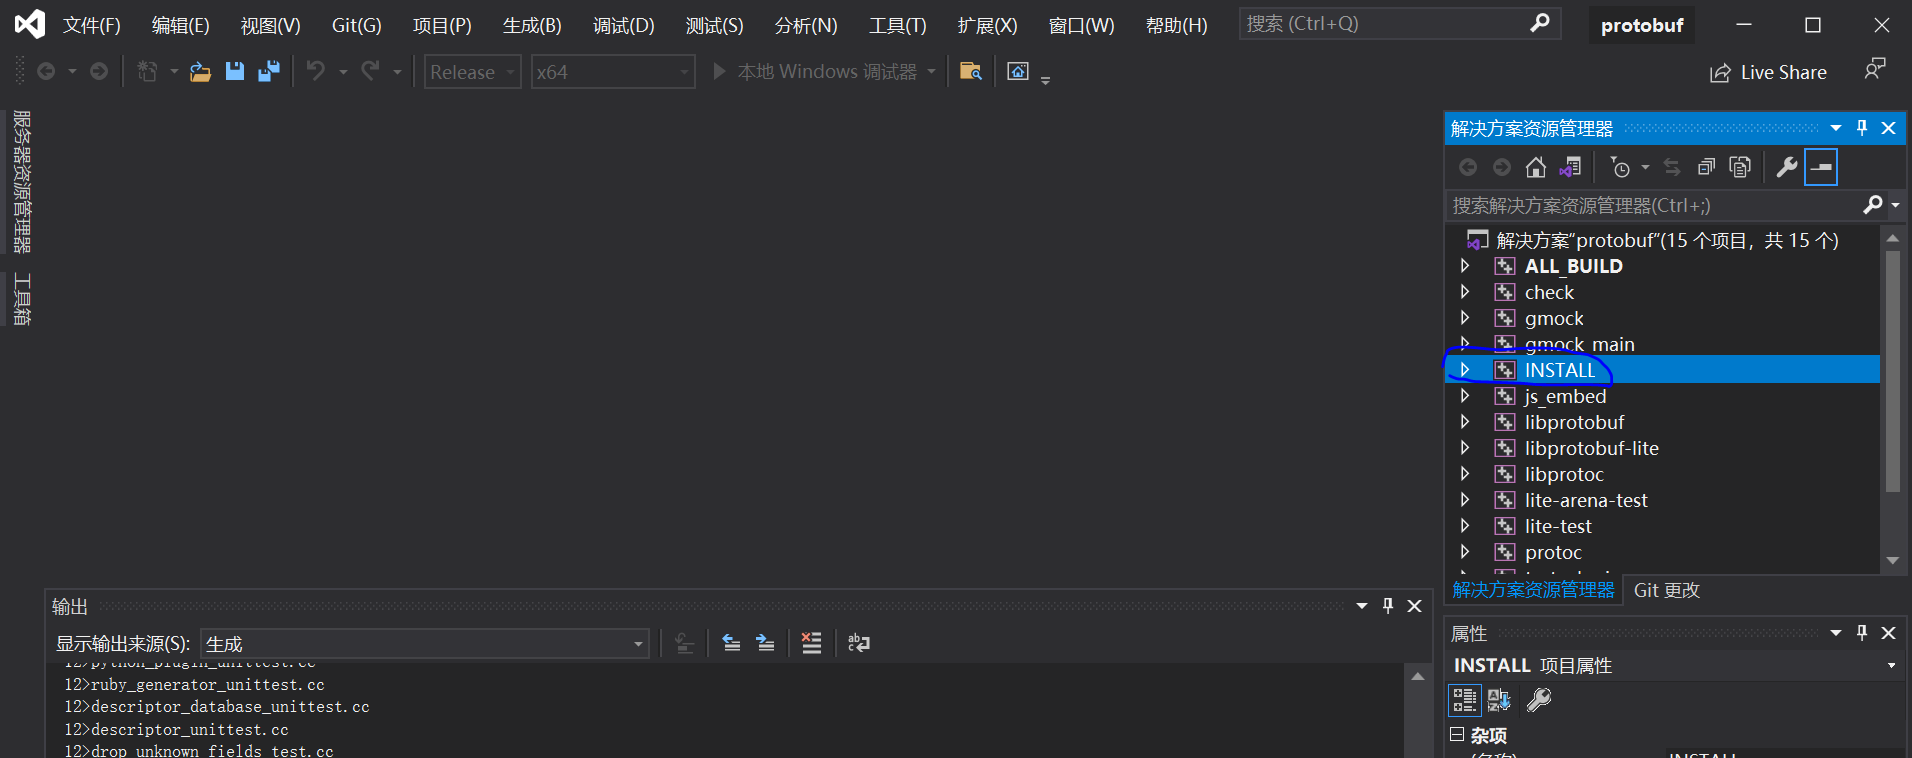Screen dimensions: 1912x758
Task: Click the Solution Explorer search field
Action: 1655,205
